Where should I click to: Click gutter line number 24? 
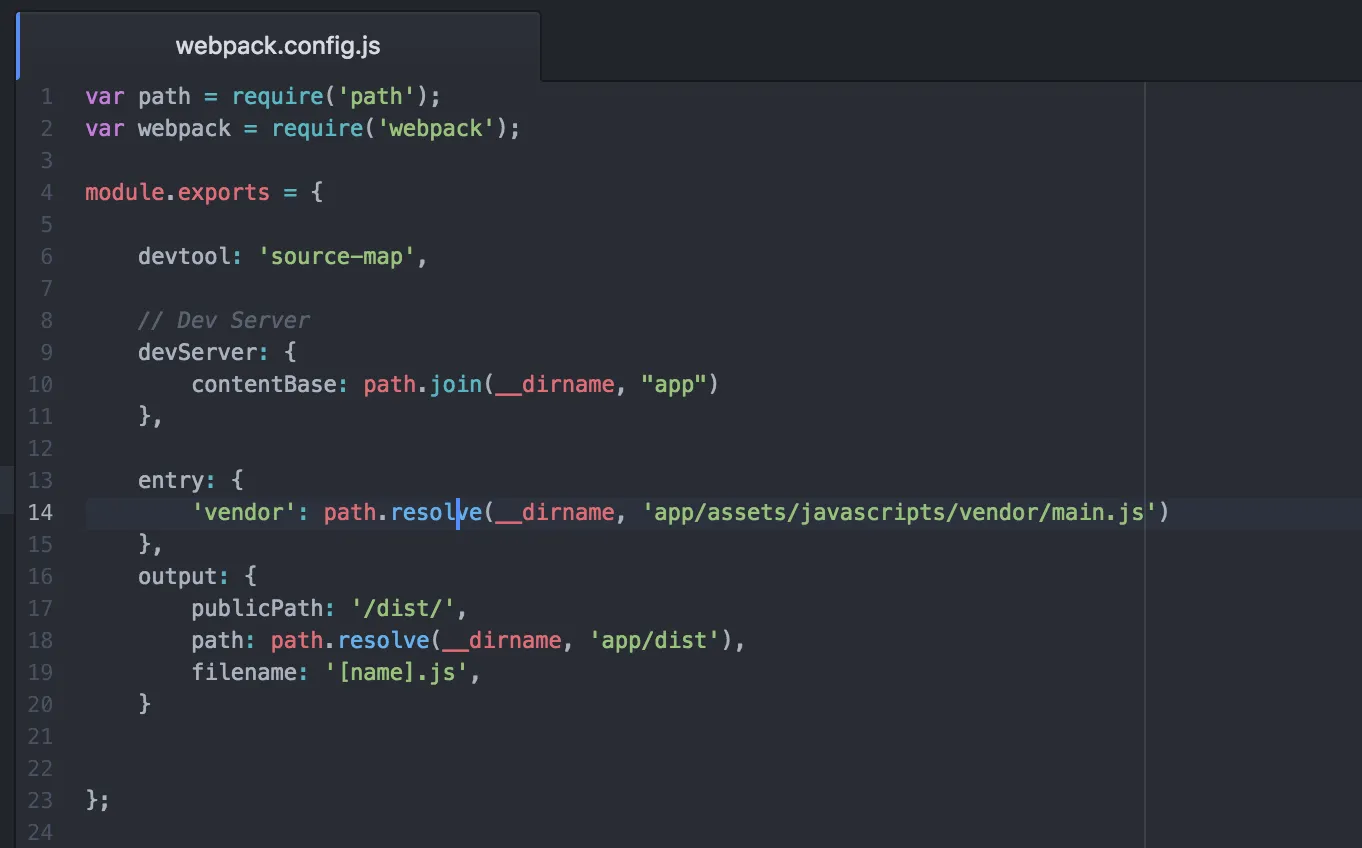coord(41,832)
